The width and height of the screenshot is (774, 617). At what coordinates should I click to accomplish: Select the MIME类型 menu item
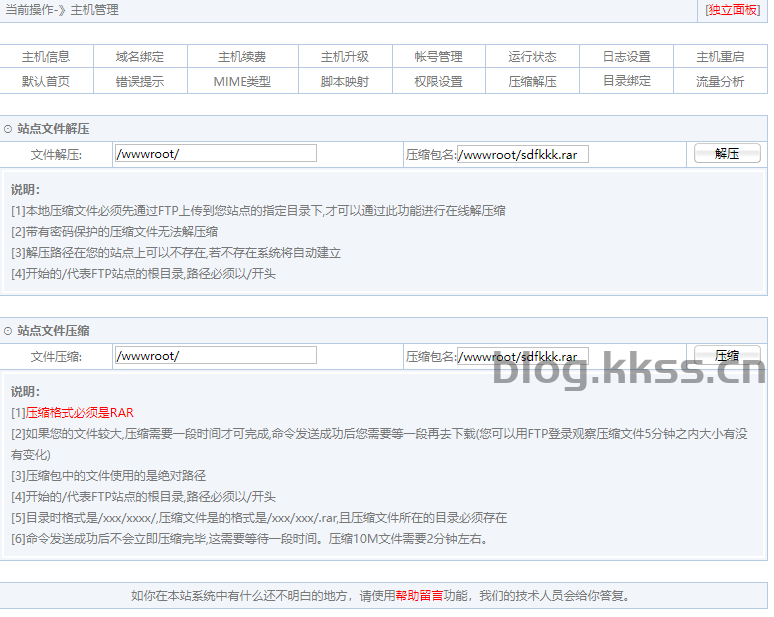pos(242,82)
